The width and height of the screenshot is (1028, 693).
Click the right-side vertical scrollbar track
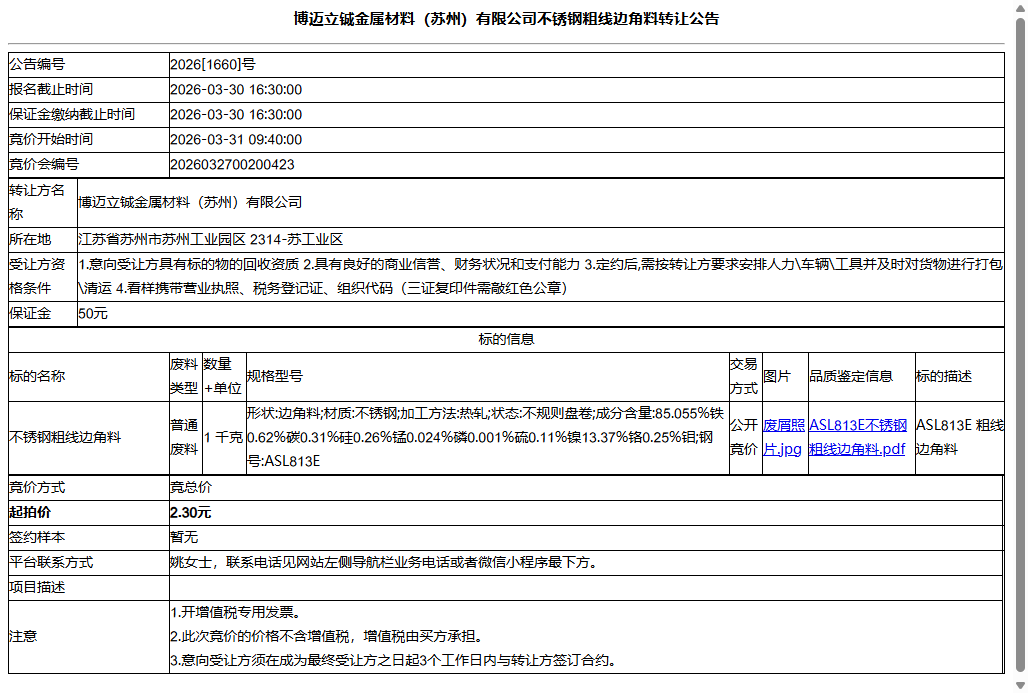click(x=1019, y=350)
